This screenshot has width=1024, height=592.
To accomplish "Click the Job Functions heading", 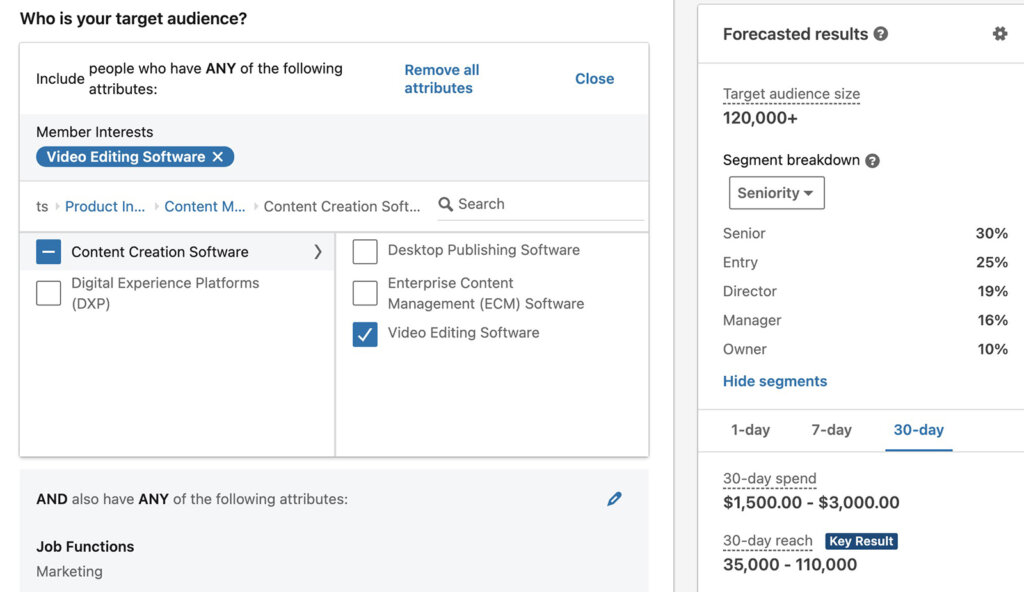I will 85,547.
